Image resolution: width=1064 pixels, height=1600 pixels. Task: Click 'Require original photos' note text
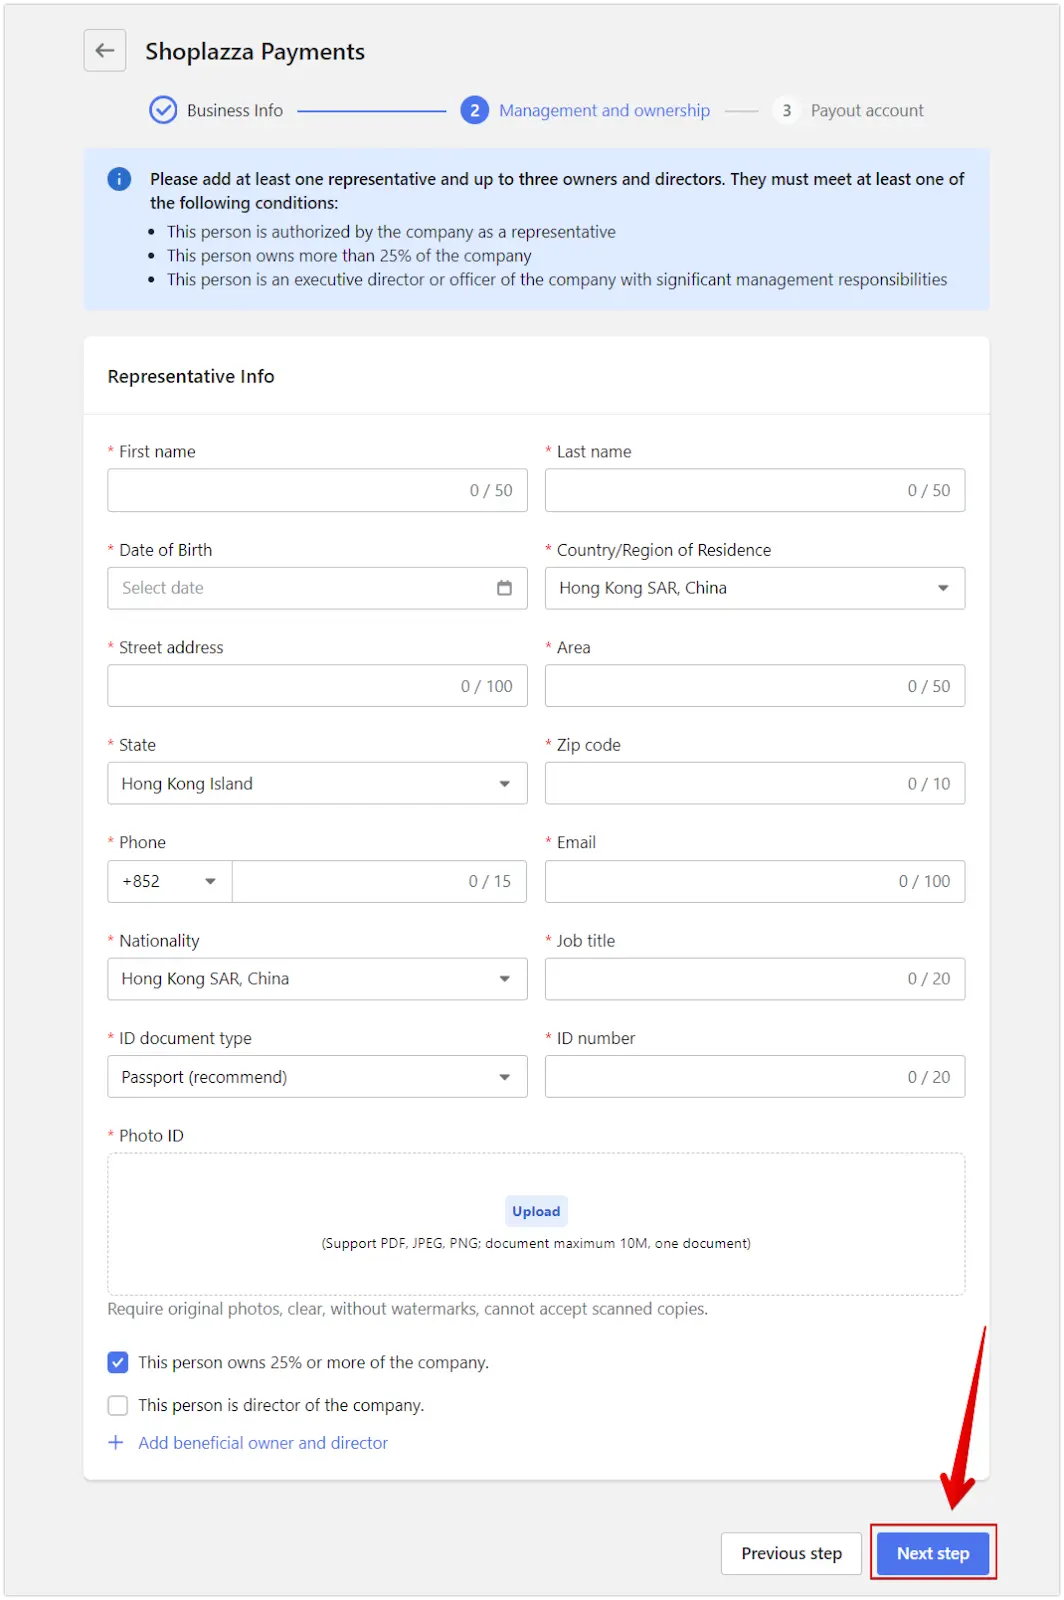click(407, 1309)
